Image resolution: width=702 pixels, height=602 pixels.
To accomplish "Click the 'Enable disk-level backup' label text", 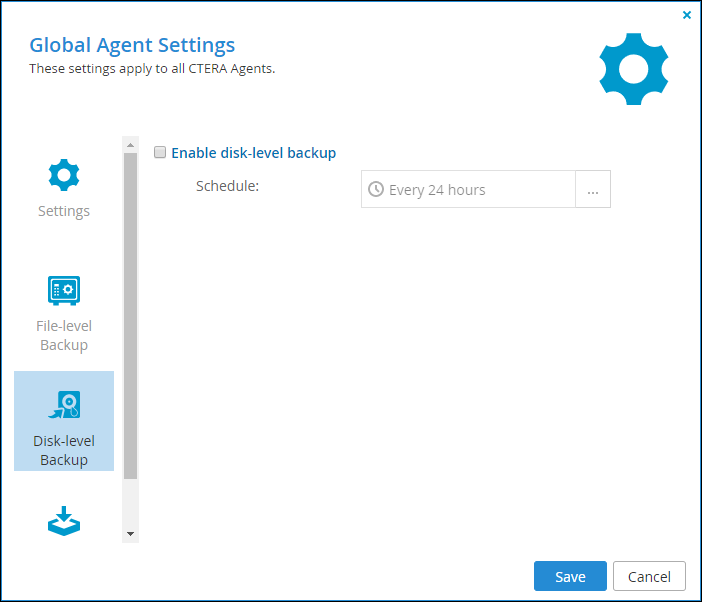I will (x=253, y=153).
